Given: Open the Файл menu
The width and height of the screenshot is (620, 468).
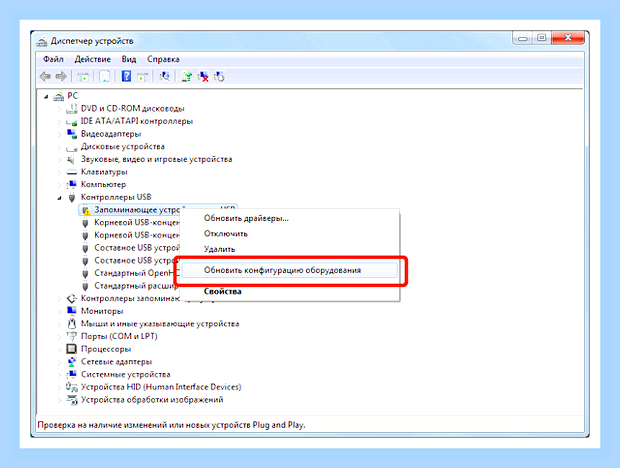Looking at the screenshot, I should point(53,59).
